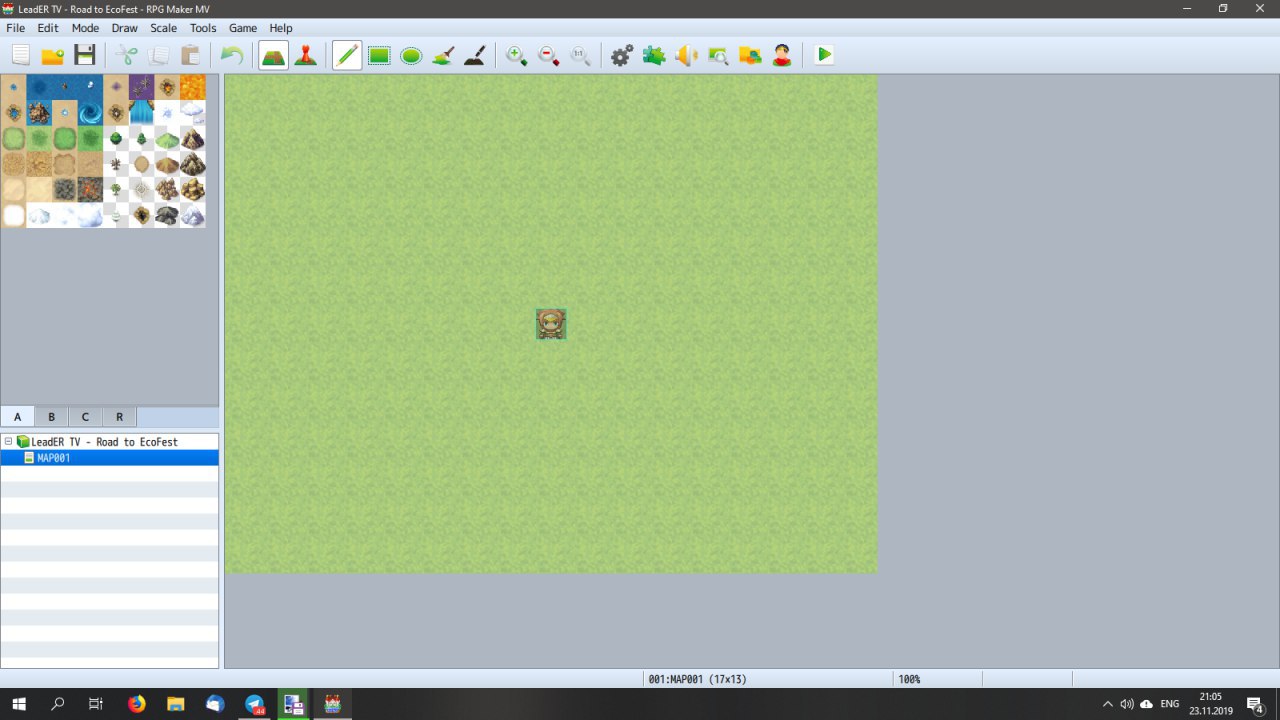This screenshot has width=1280, height=720.
Task: Pick the green hill tile
Action: (167, 138)
